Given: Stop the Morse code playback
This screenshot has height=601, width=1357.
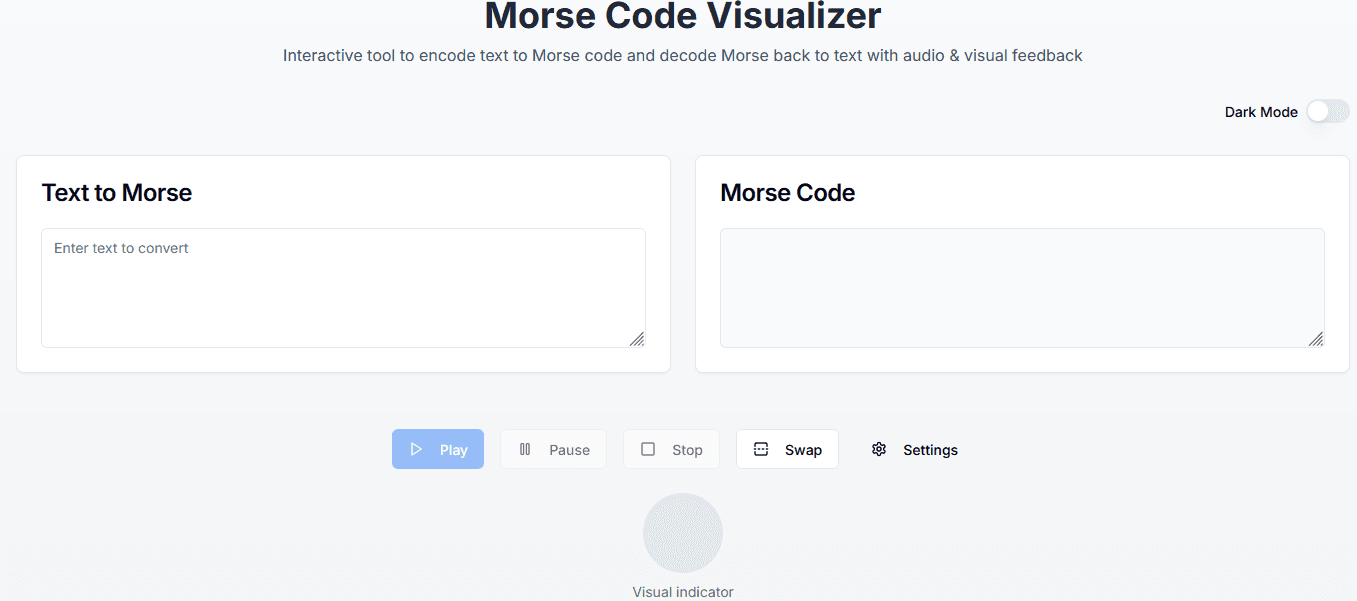Looking at the screenshot, I should tap(671, 449).
